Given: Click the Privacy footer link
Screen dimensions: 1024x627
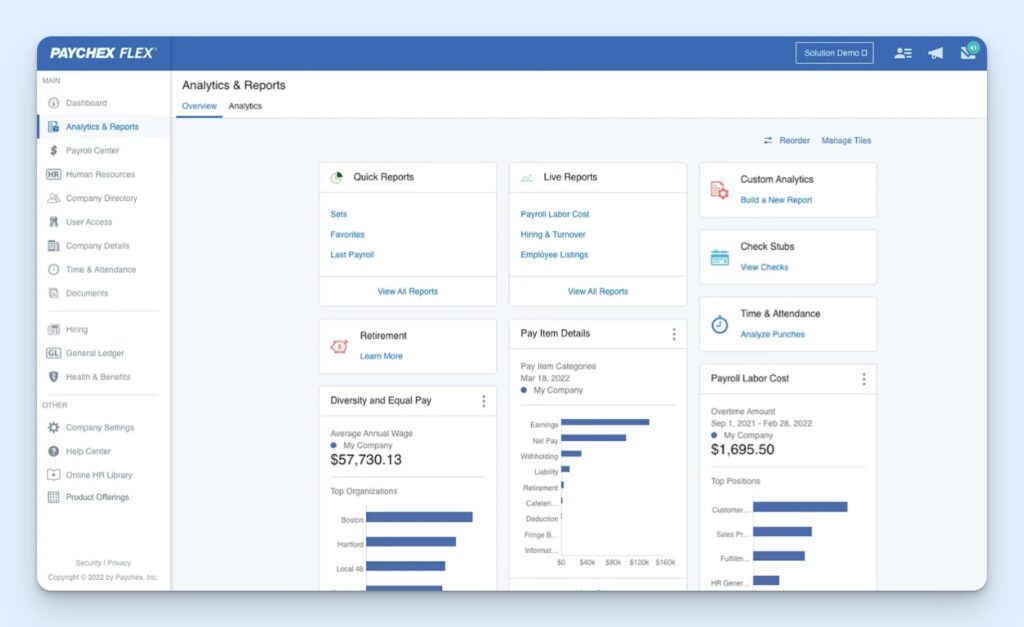Looking at the screenshot, I should point(120,563).
